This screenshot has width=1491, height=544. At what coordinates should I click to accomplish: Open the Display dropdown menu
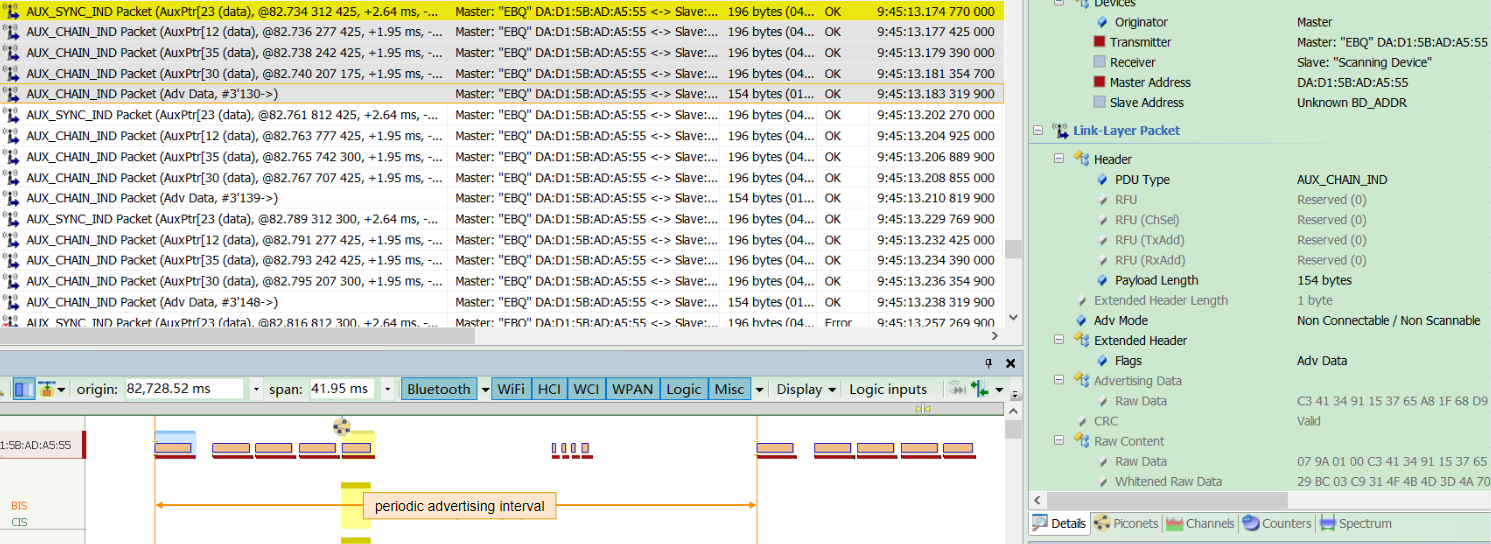tap(805, 389)
